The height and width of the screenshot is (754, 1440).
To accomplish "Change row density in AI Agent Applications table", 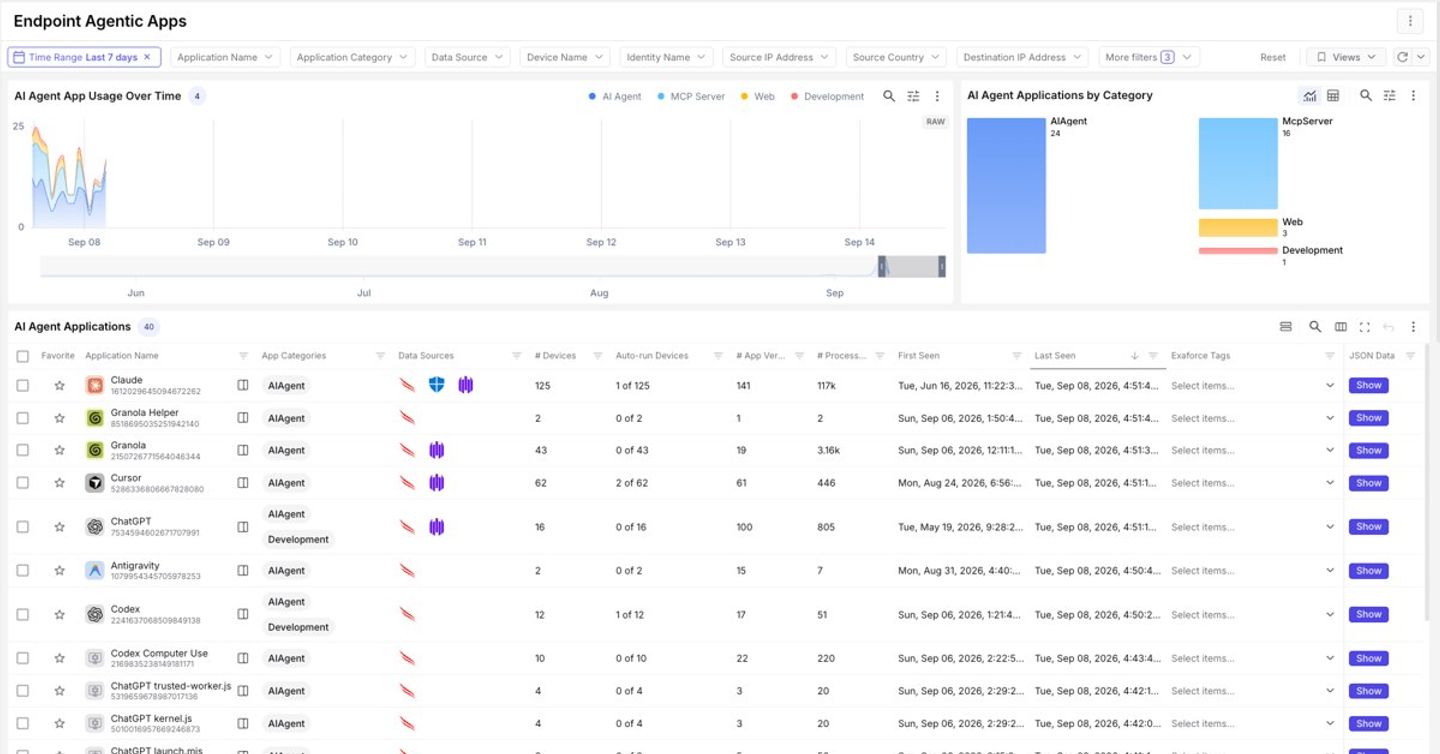I will tap(1286, 327).
